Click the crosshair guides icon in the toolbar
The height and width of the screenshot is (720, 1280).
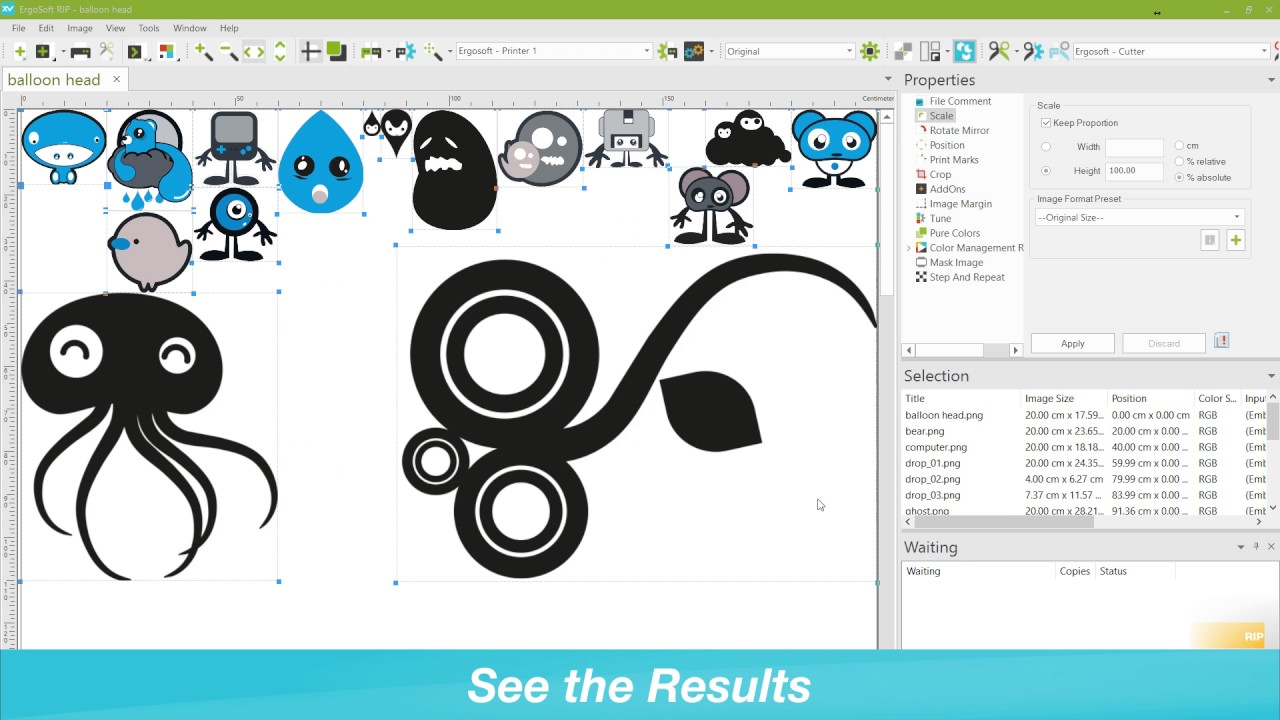pyautogui.click(x=310, y=52)
